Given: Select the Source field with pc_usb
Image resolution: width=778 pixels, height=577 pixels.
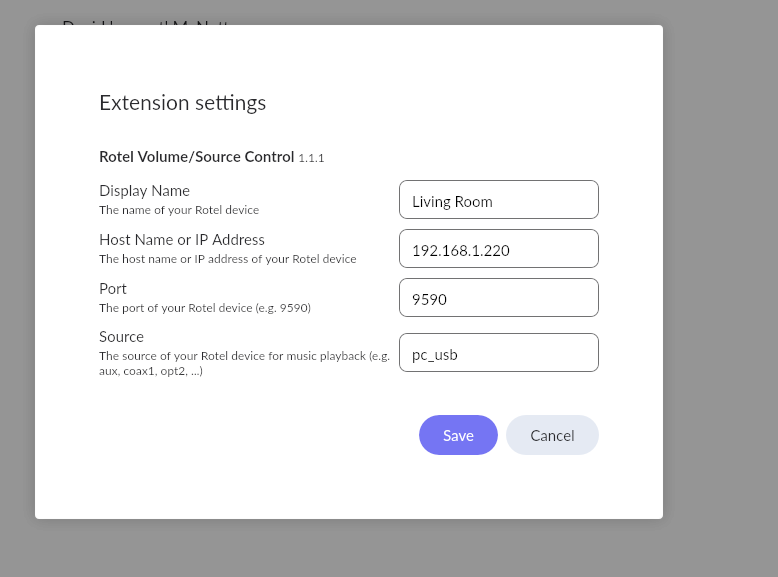Looking at the screenshot, I should pyautogui.click(x=499, y=353).
